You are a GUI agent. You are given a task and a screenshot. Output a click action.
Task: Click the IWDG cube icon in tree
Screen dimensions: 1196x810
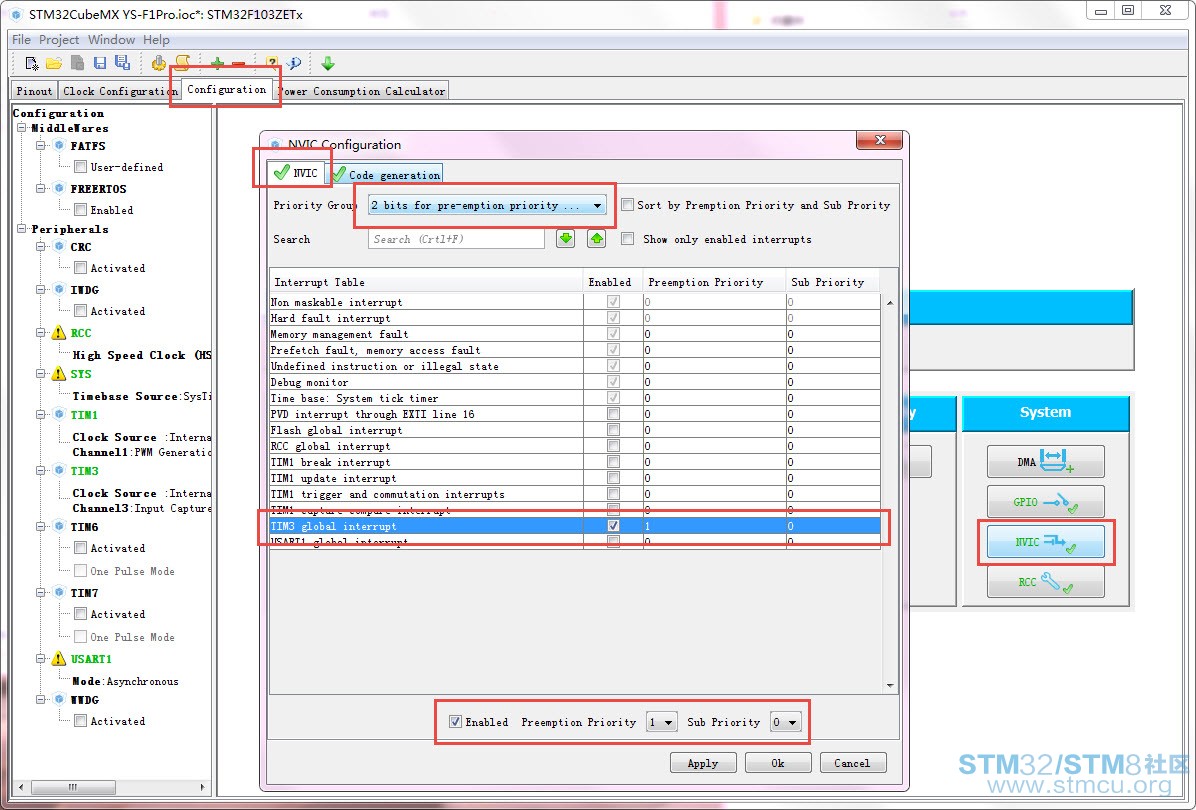click(x=59, y=290)
